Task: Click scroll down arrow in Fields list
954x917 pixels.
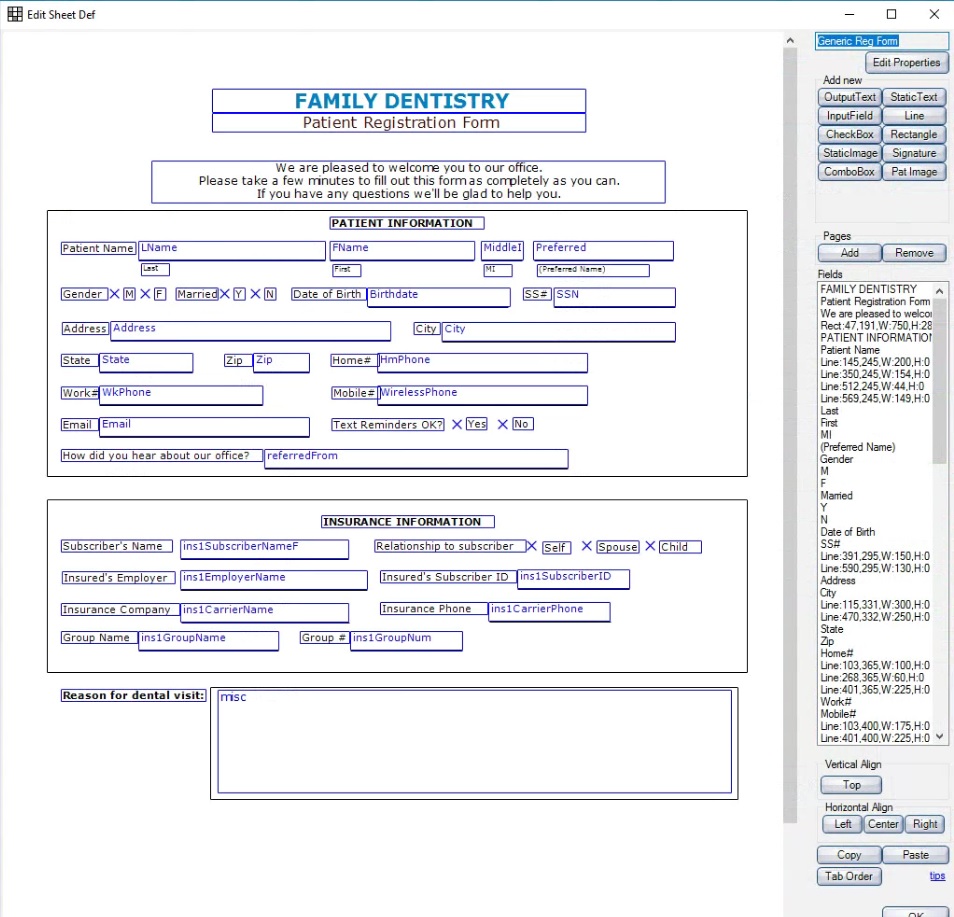Action: click(939, 737)
